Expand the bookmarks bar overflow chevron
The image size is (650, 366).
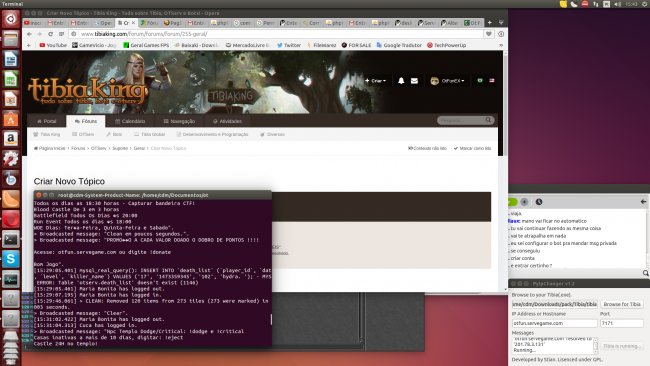point(501,45)
